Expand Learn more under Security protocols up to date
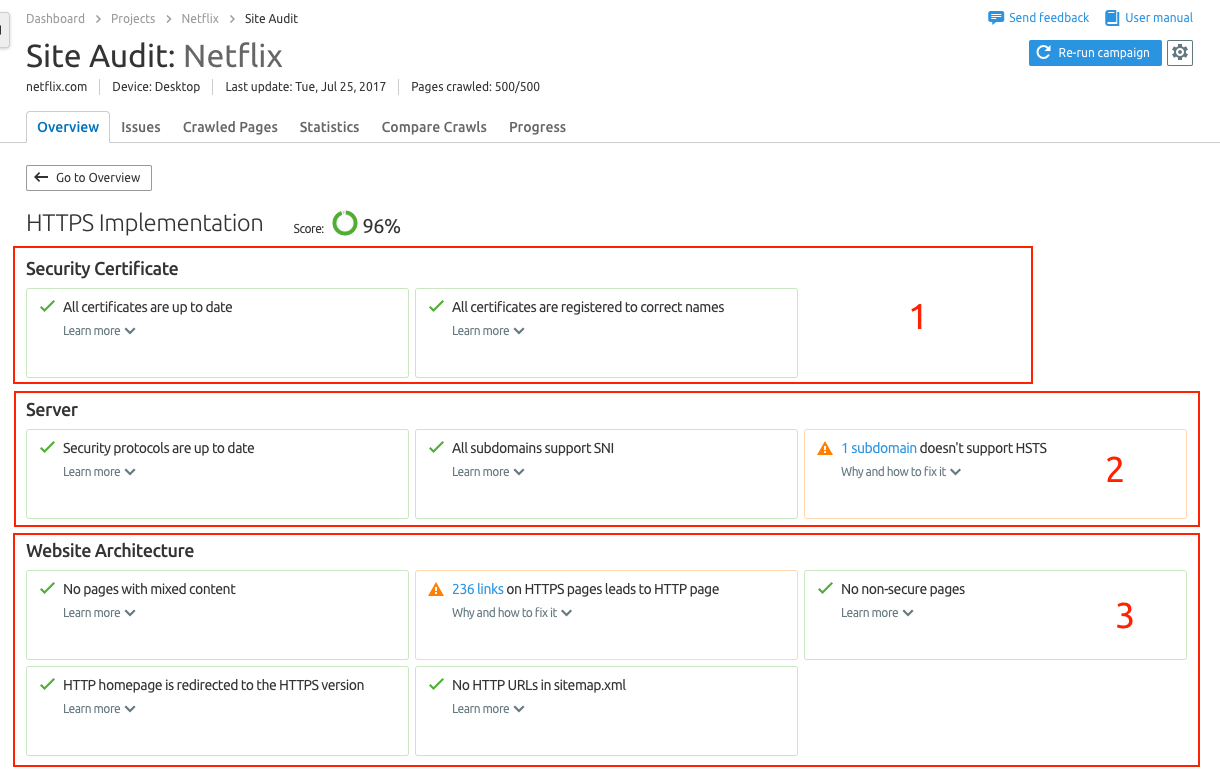 click(x=99, y=472)
